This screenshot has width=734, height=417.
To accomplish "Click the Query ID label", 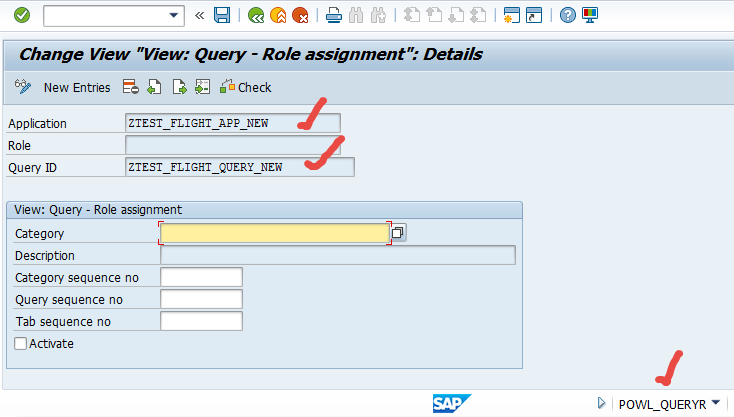I will point(32,168).
